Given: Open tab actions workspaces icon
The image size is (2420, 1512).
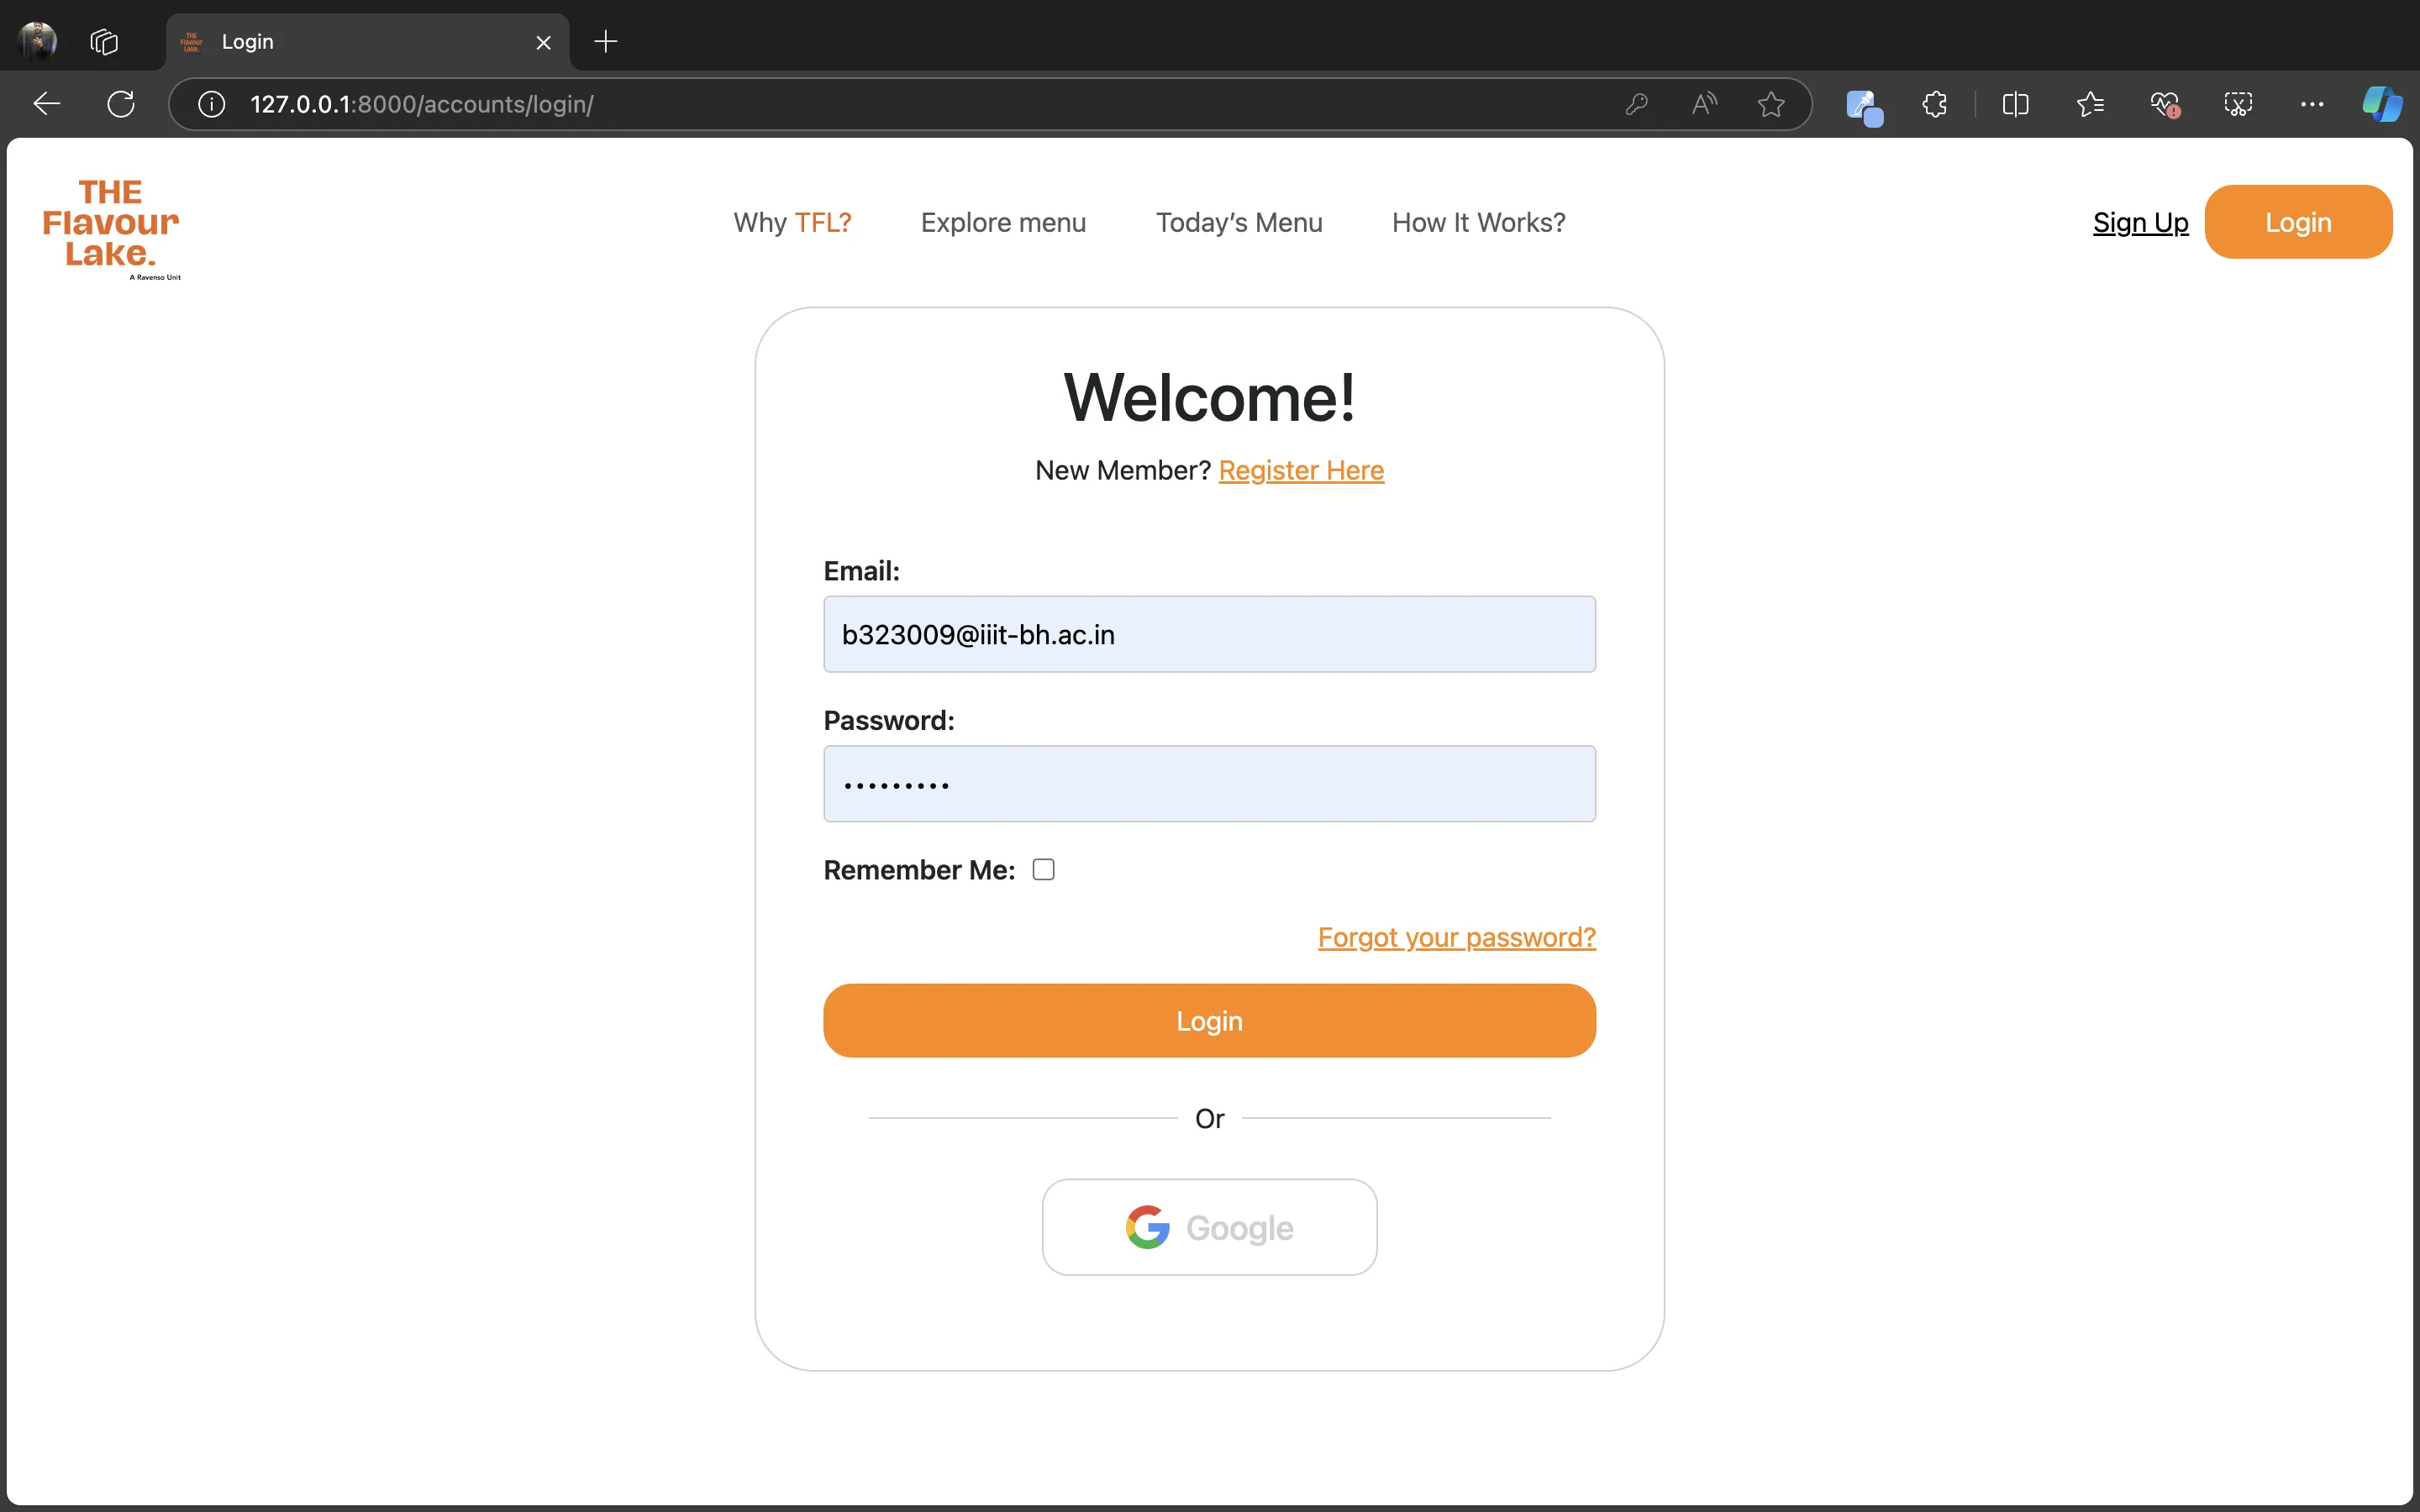Looking at the screenshot, I should 104,41.
